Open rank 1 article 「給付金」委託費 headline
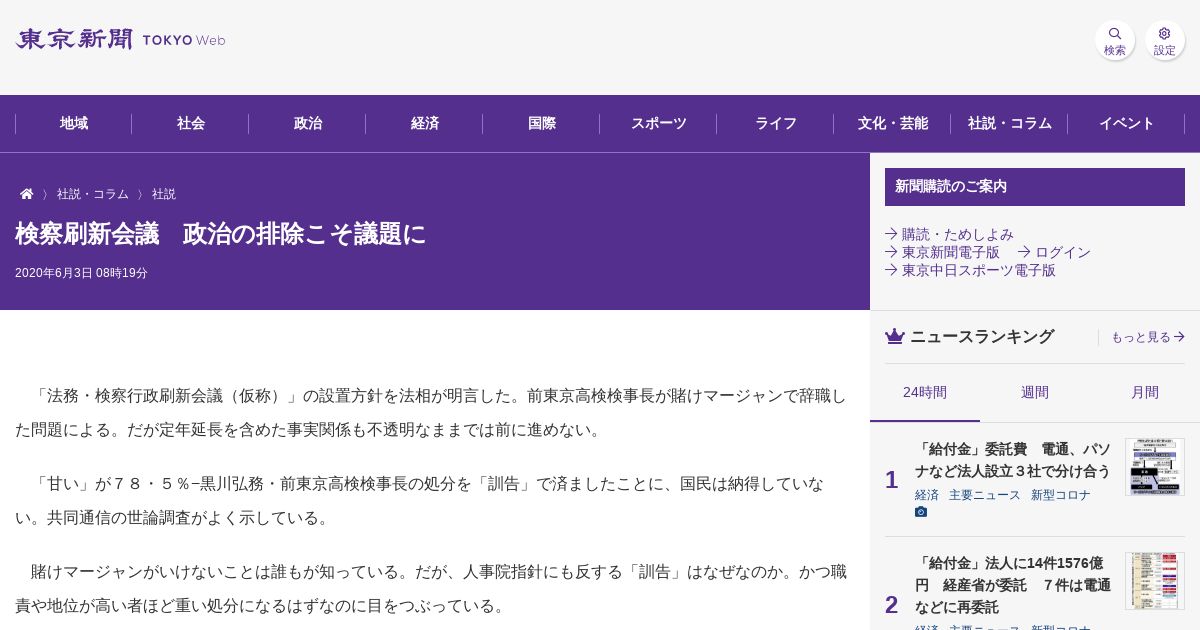Image resolution: width=1200 pixels, height=630 pixels. click(1013, 460)
